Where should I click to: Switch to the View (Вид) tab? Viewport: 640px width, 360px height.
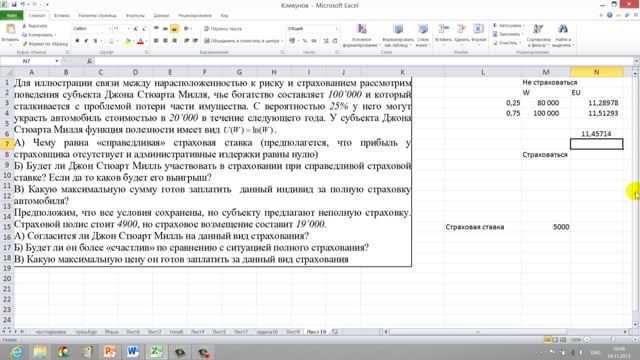point(224,16)
